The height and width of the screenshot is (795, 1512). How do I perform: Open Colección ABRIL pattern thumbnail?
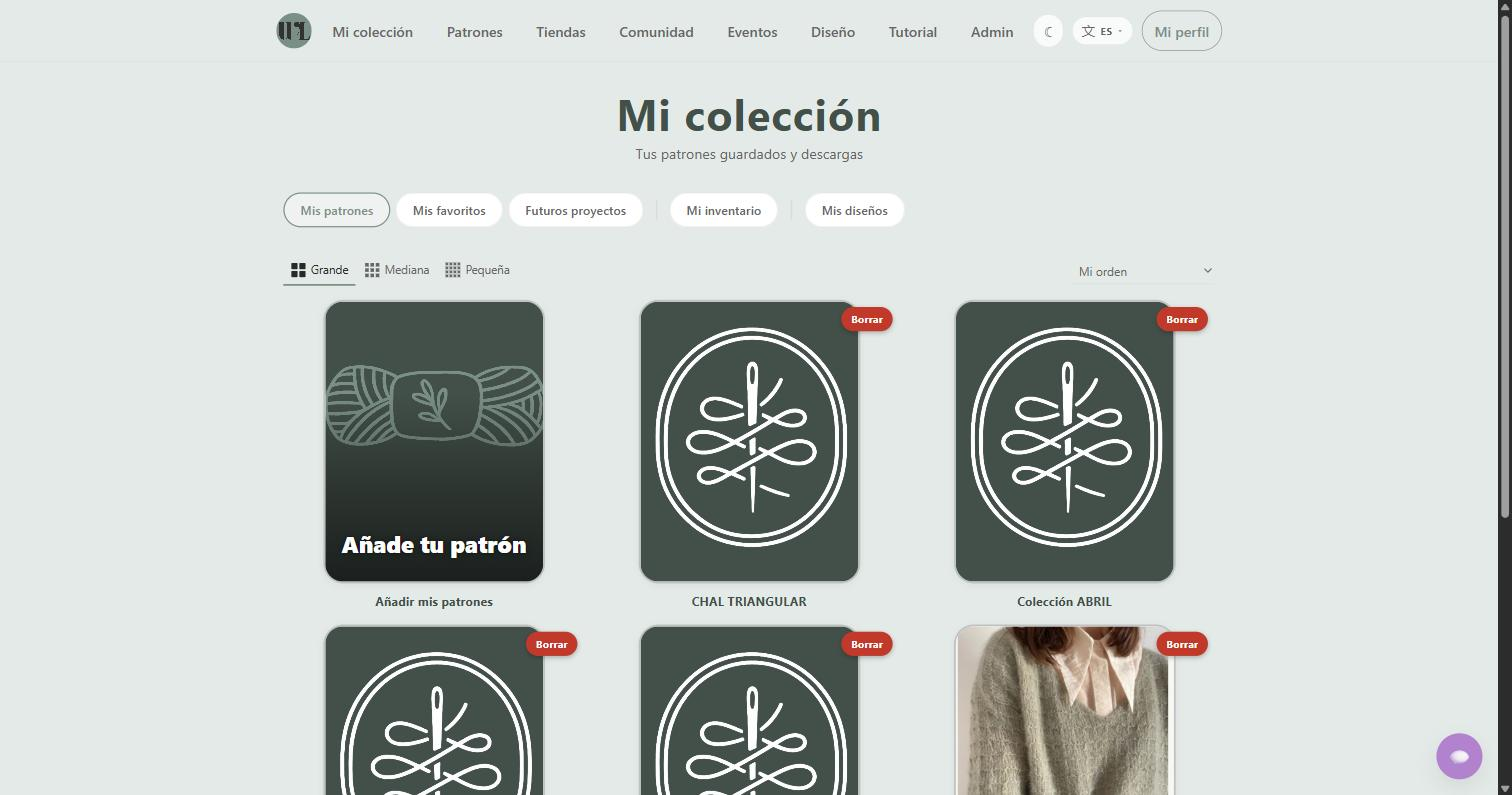point(1064,441)
